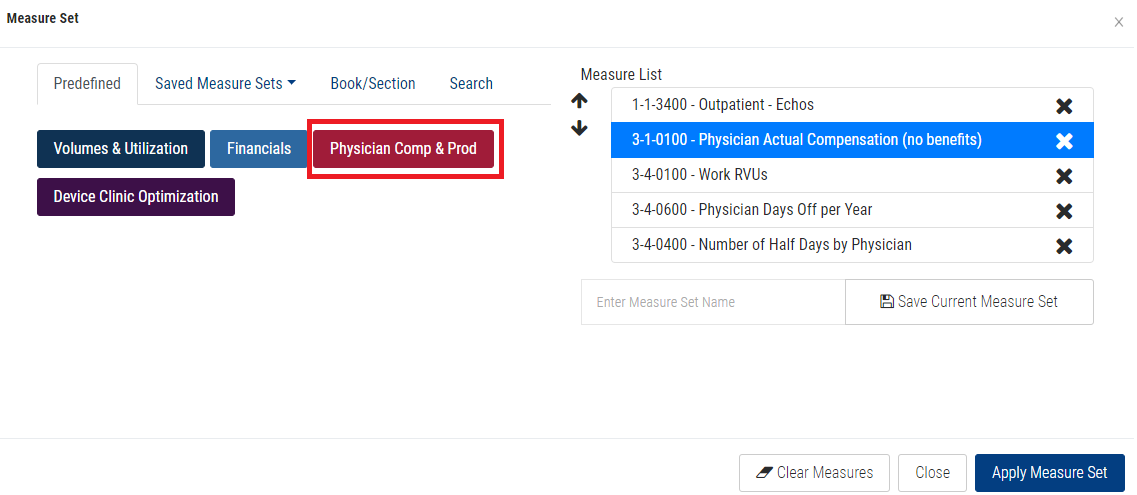Go to the Search tab

point(471,84)
